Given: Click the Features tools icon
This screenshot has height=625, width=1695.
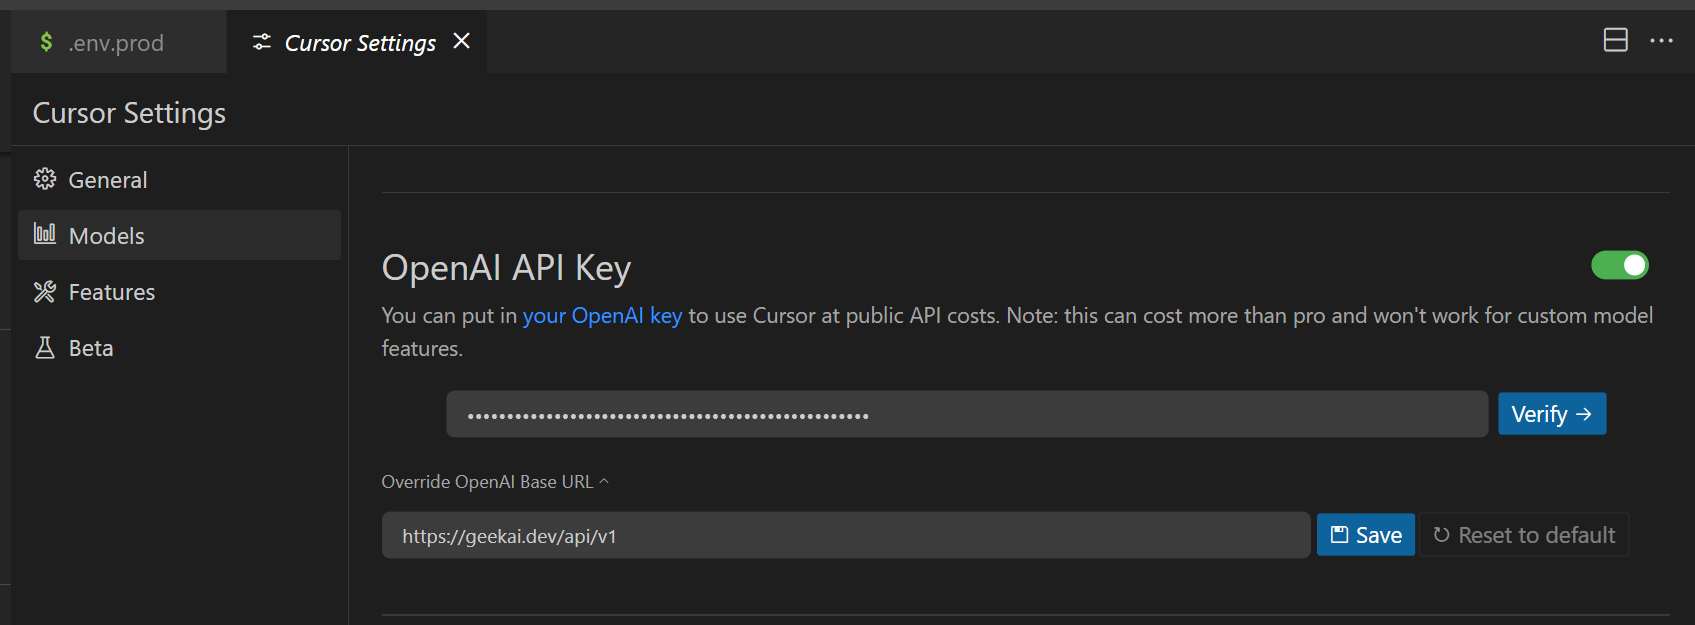Looking at the screenshot, I should point(45,291).
